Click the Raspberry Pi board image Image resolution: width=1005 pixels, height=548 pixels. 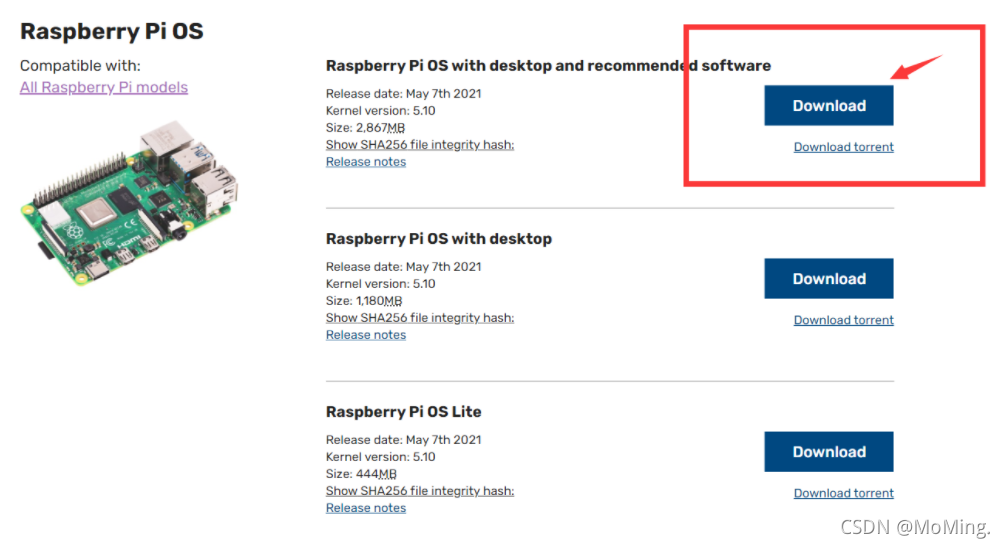tap(129, 203)
